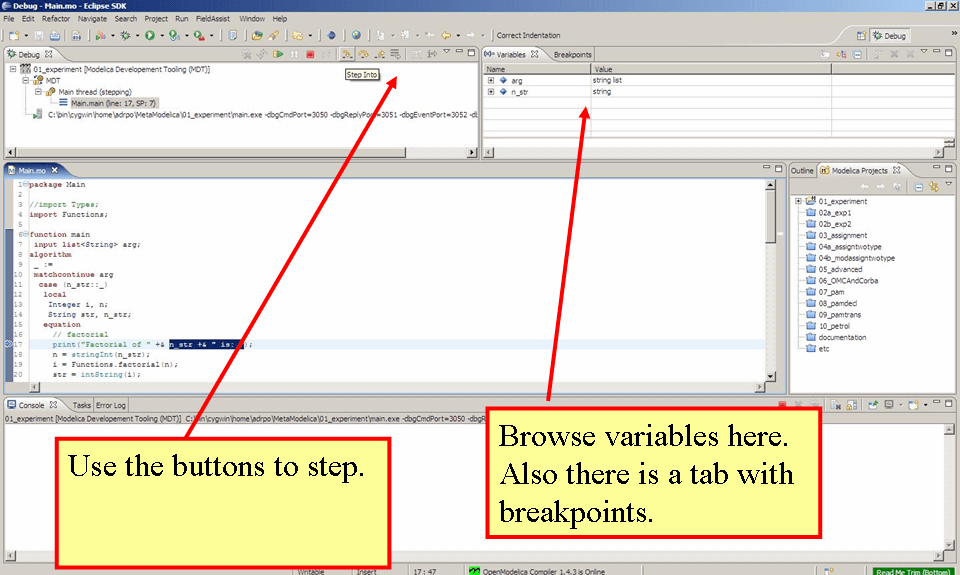The image size is (960, 575).
Task: Click the Debug bug icon in main toolbar
Action: click(x=125, y=35)
